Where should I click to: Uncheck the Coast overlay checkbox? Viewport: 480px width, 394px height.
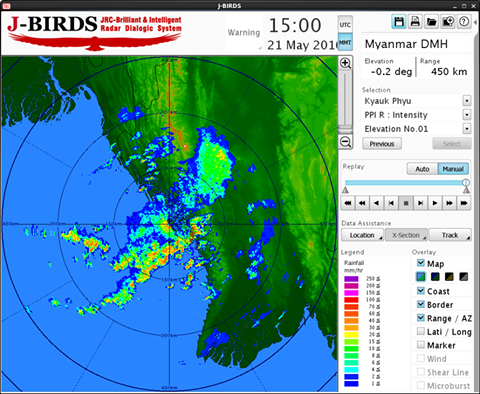[421, 291]
